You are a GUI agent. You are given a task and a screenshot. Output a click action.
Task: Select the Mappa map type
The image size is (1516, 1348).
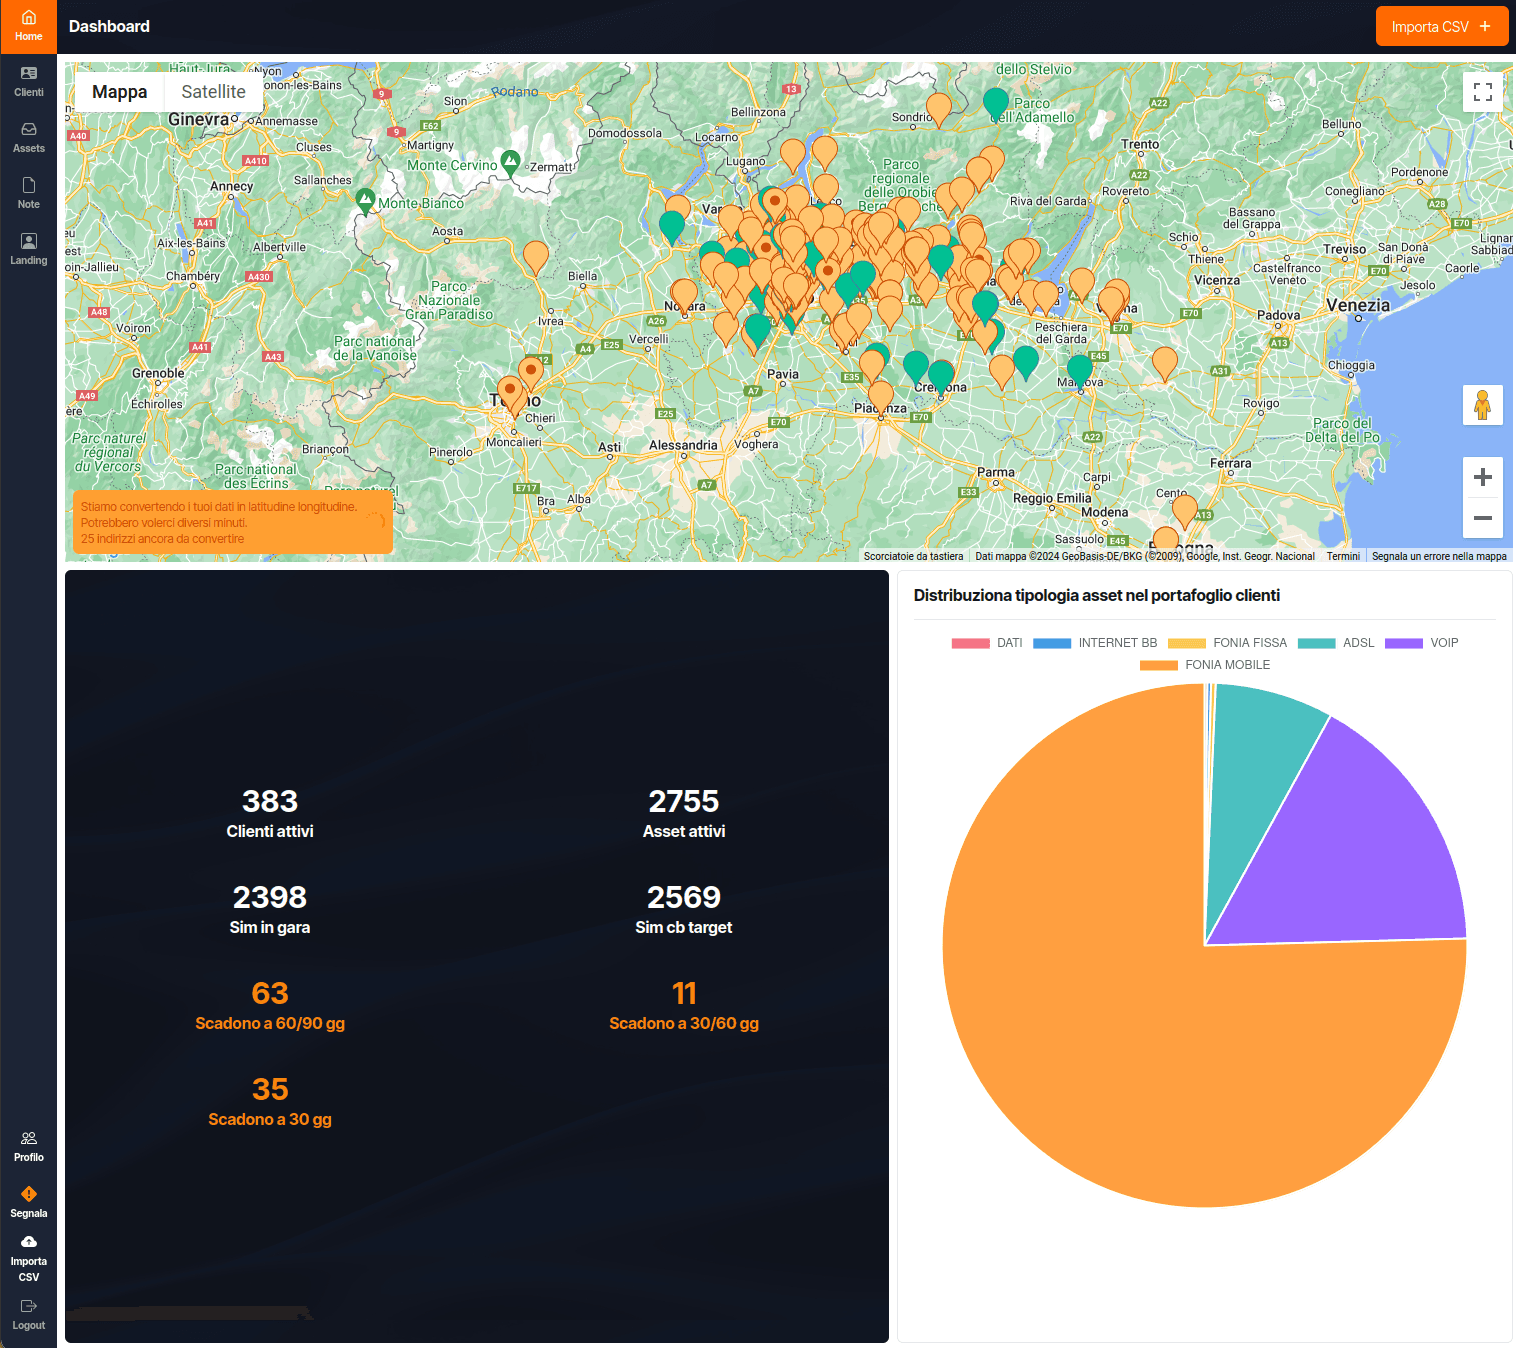(120, 92)
